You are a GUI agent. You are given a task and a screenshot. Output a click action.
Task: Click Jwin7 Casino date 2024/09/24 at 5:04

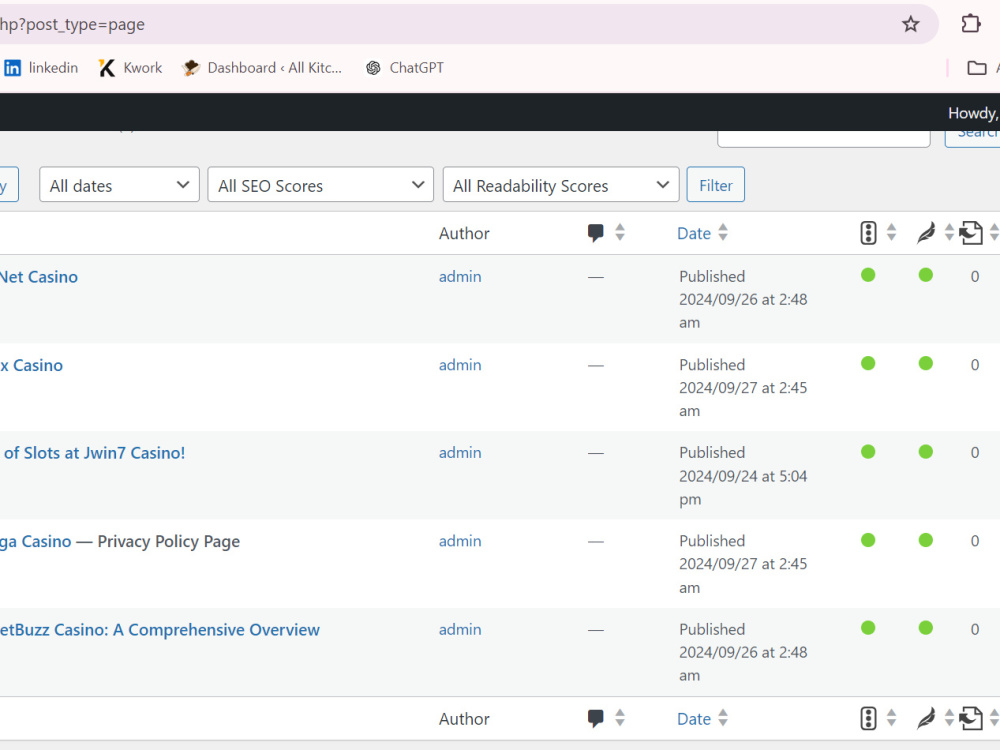pos(743,476)
